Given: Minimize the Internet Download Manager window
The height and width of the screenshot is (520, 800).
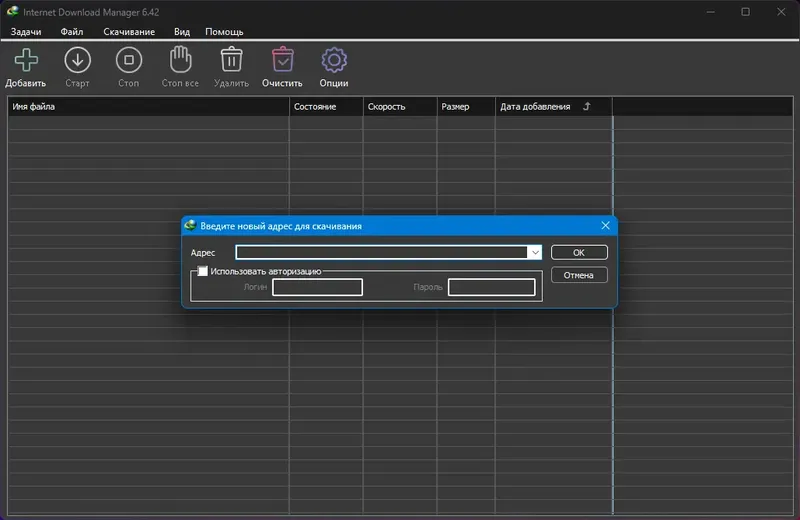Looking at the screenshot, I should (711, 12).
